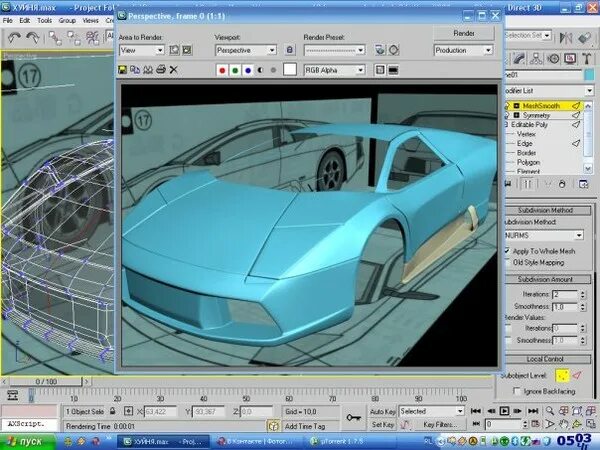The height and width of the screenshot is (450, 600).
Task: Open the Tools menu
Action: [x=44, y=20]
